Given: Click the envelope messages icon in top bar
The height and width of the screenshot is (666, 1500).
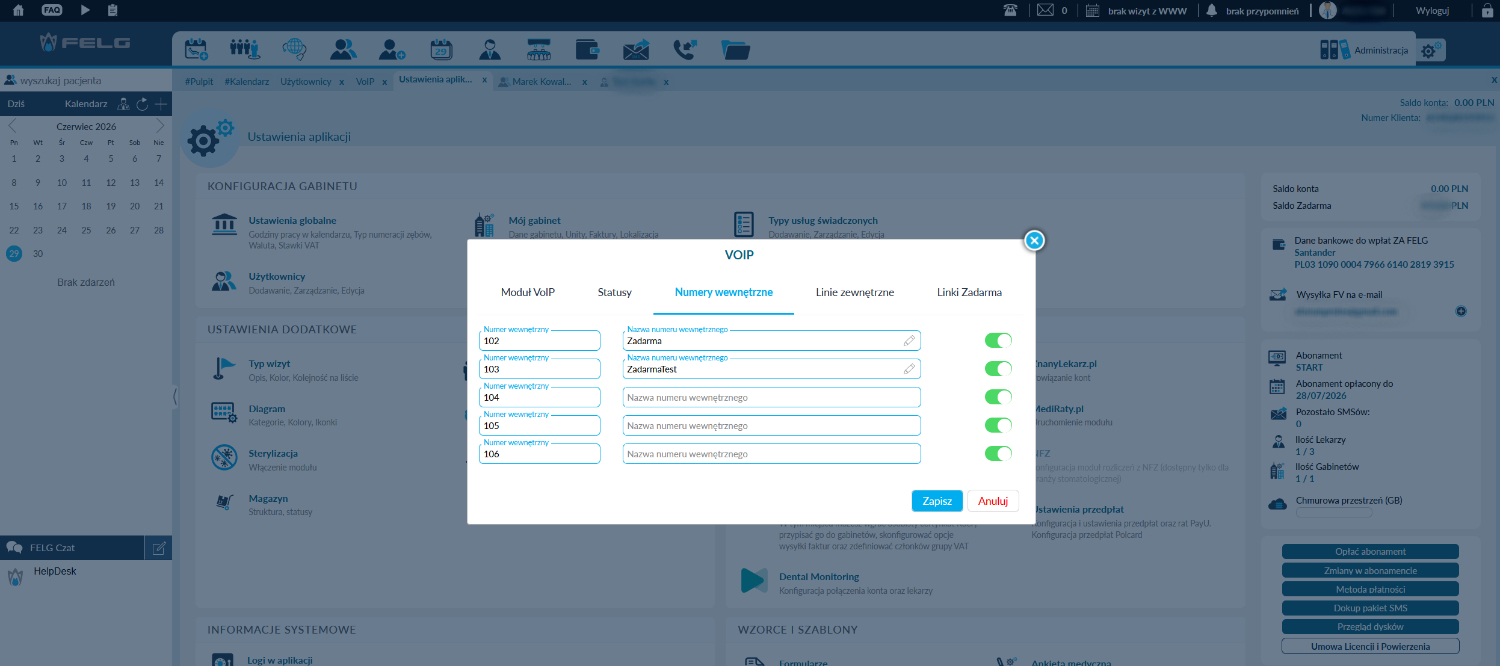Looking at the screenshot, I should coord(1046,10).
